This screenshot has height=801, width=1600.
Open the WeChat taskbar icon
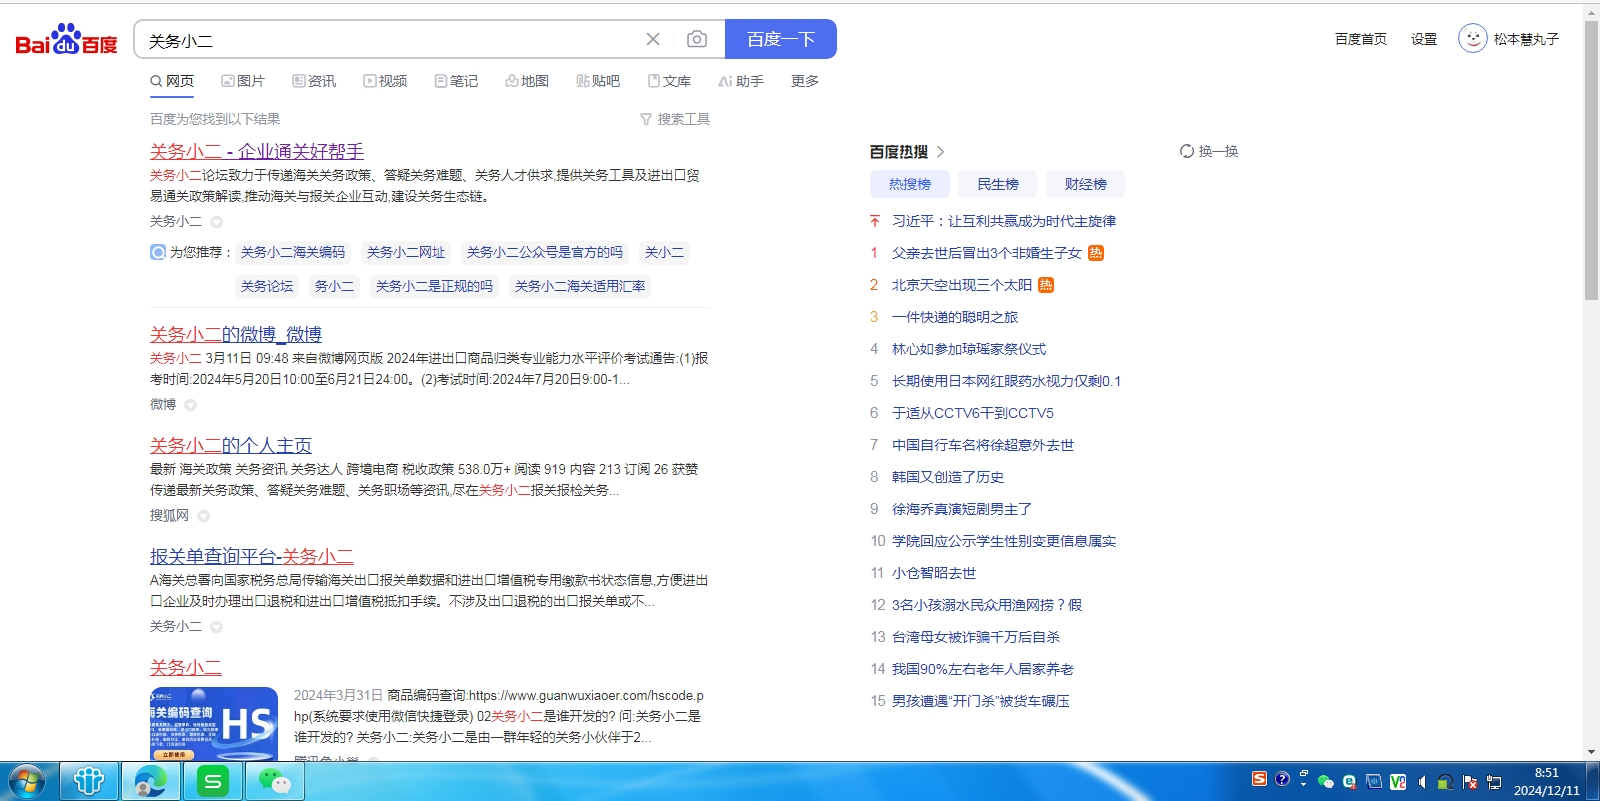point(275,781)
